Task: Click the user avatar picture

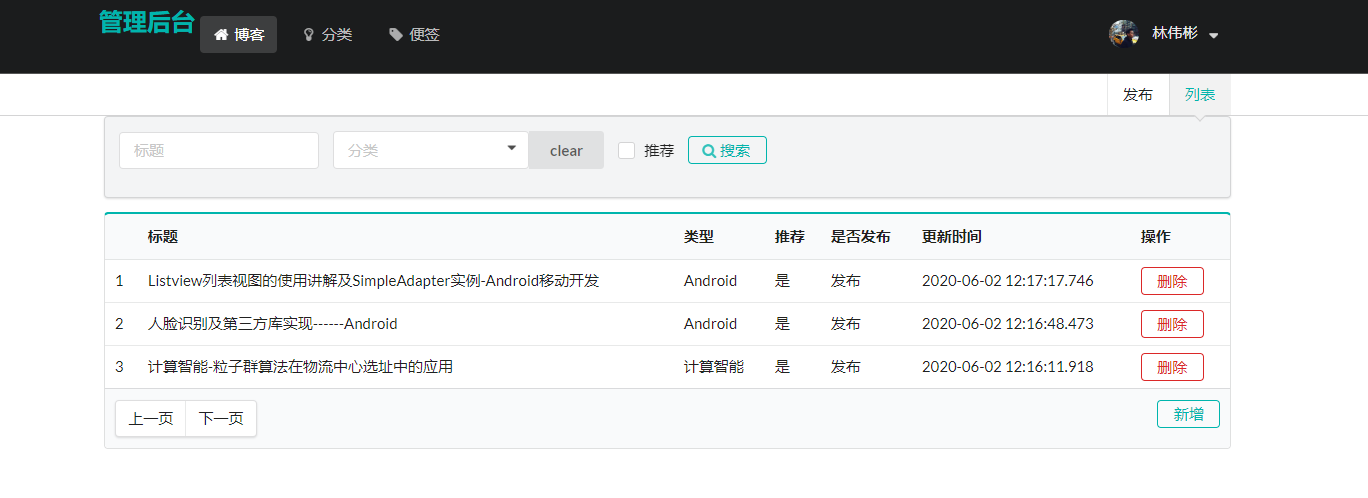Action: coord(1124,33)
